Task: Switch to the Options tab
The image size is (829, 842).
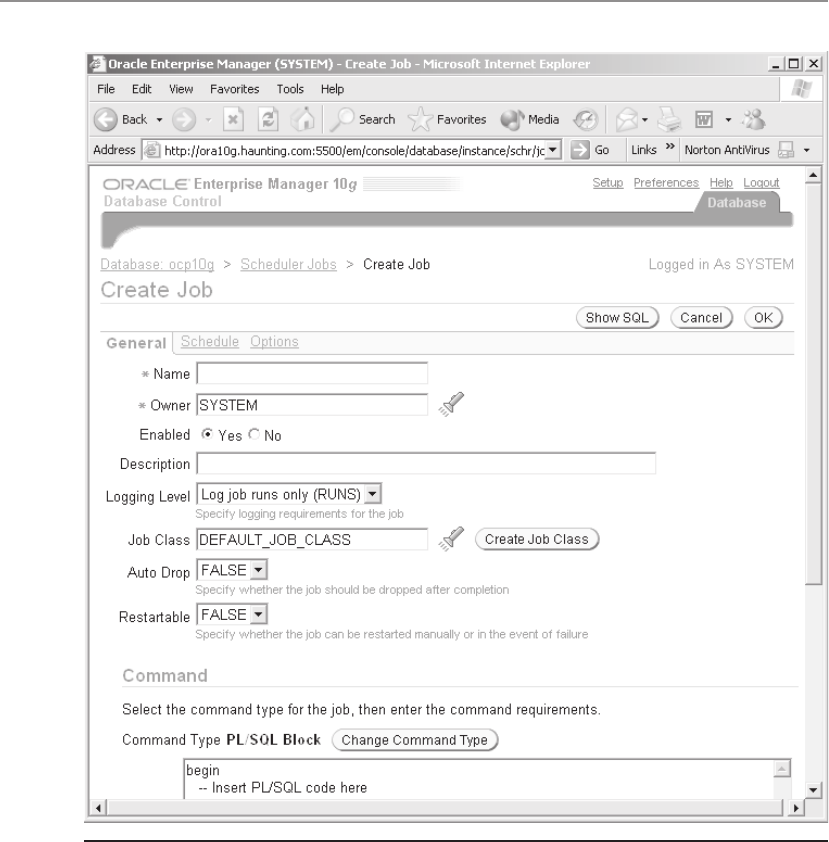Action: coord(274,342)
